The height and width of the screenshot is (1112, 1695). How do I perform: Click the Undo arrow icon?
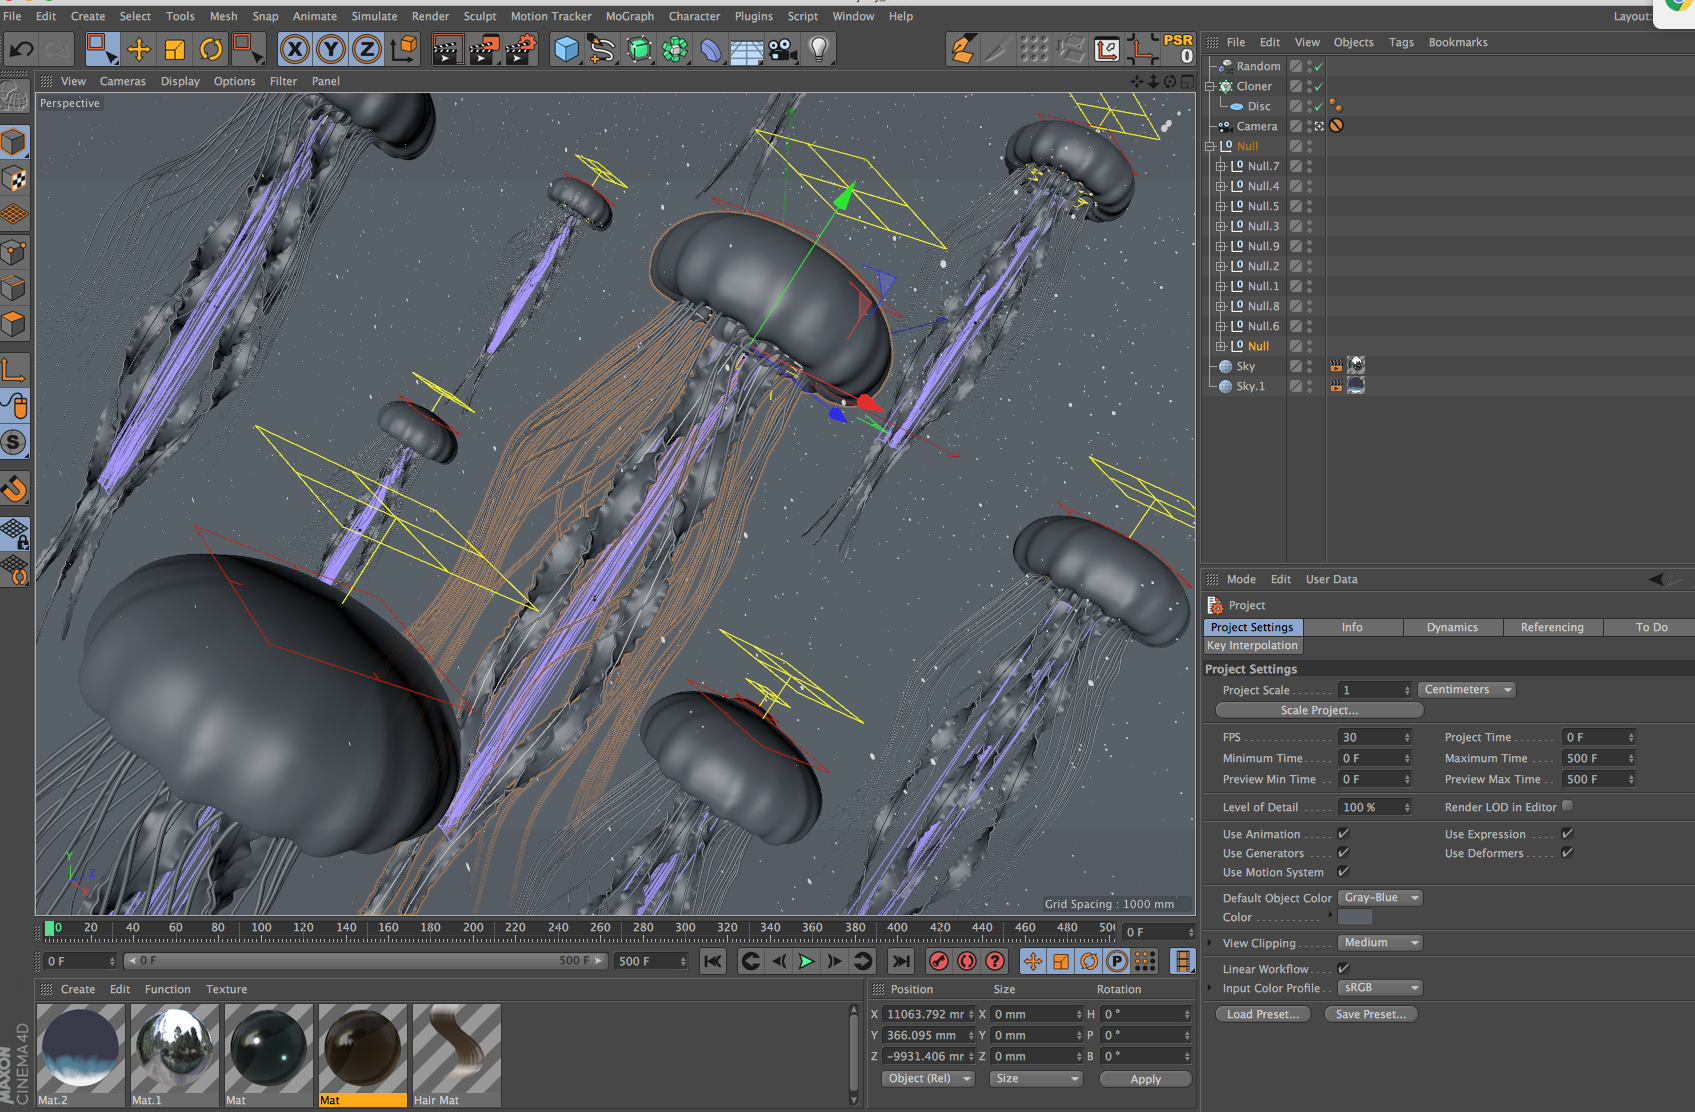(22, 49)
